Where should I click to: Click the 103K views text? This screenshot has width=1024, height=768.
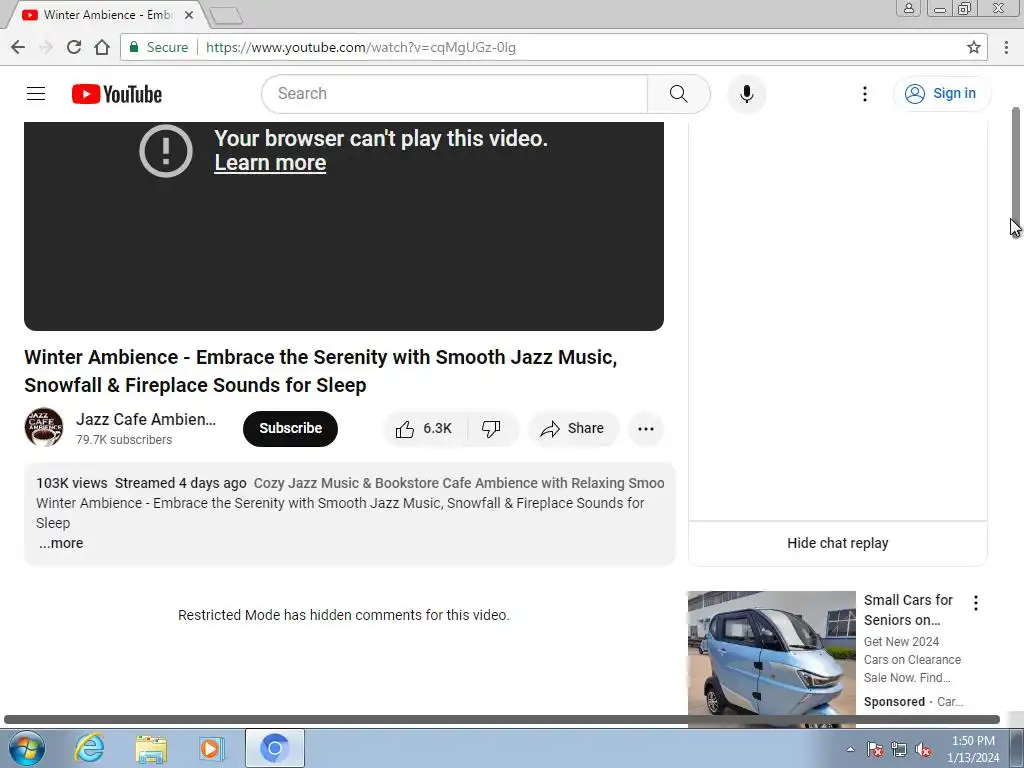(72, 483)
